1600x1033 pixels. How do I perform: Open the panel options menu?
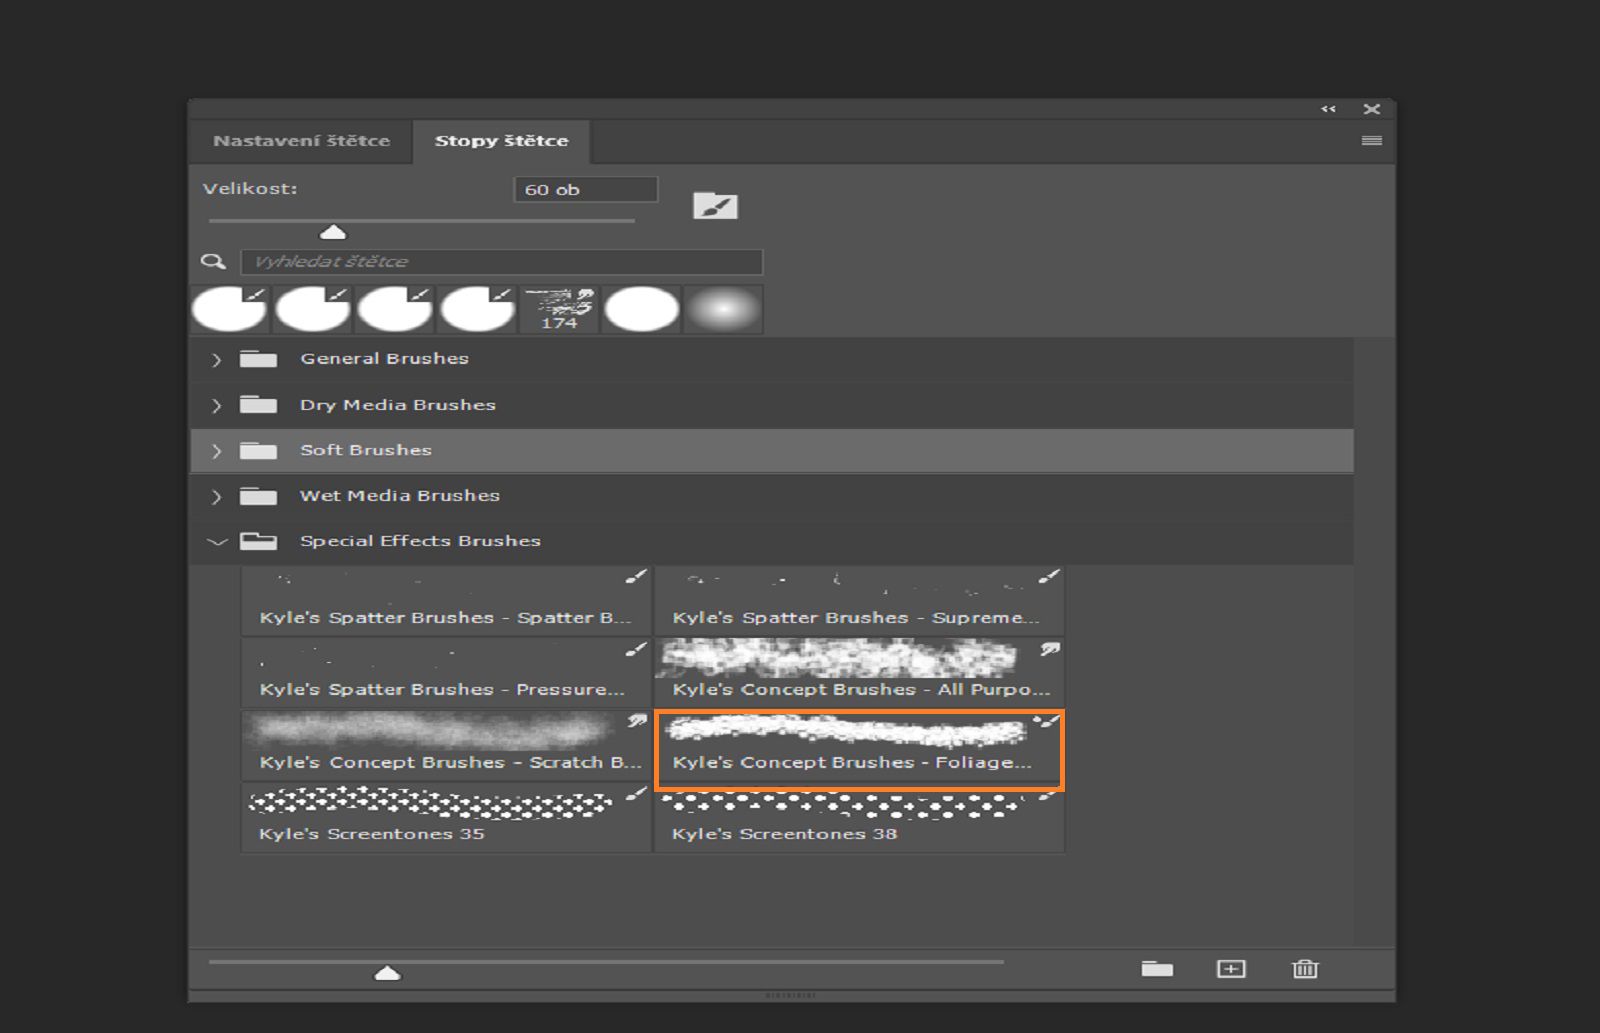(1372, 141)
